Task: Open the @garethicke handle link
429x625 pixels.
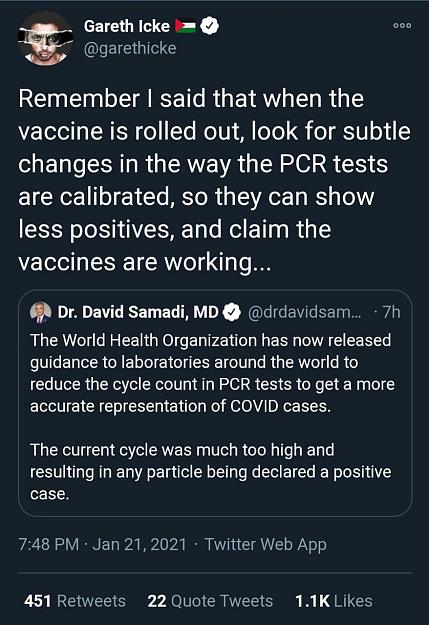Action: tap(130, 48)
